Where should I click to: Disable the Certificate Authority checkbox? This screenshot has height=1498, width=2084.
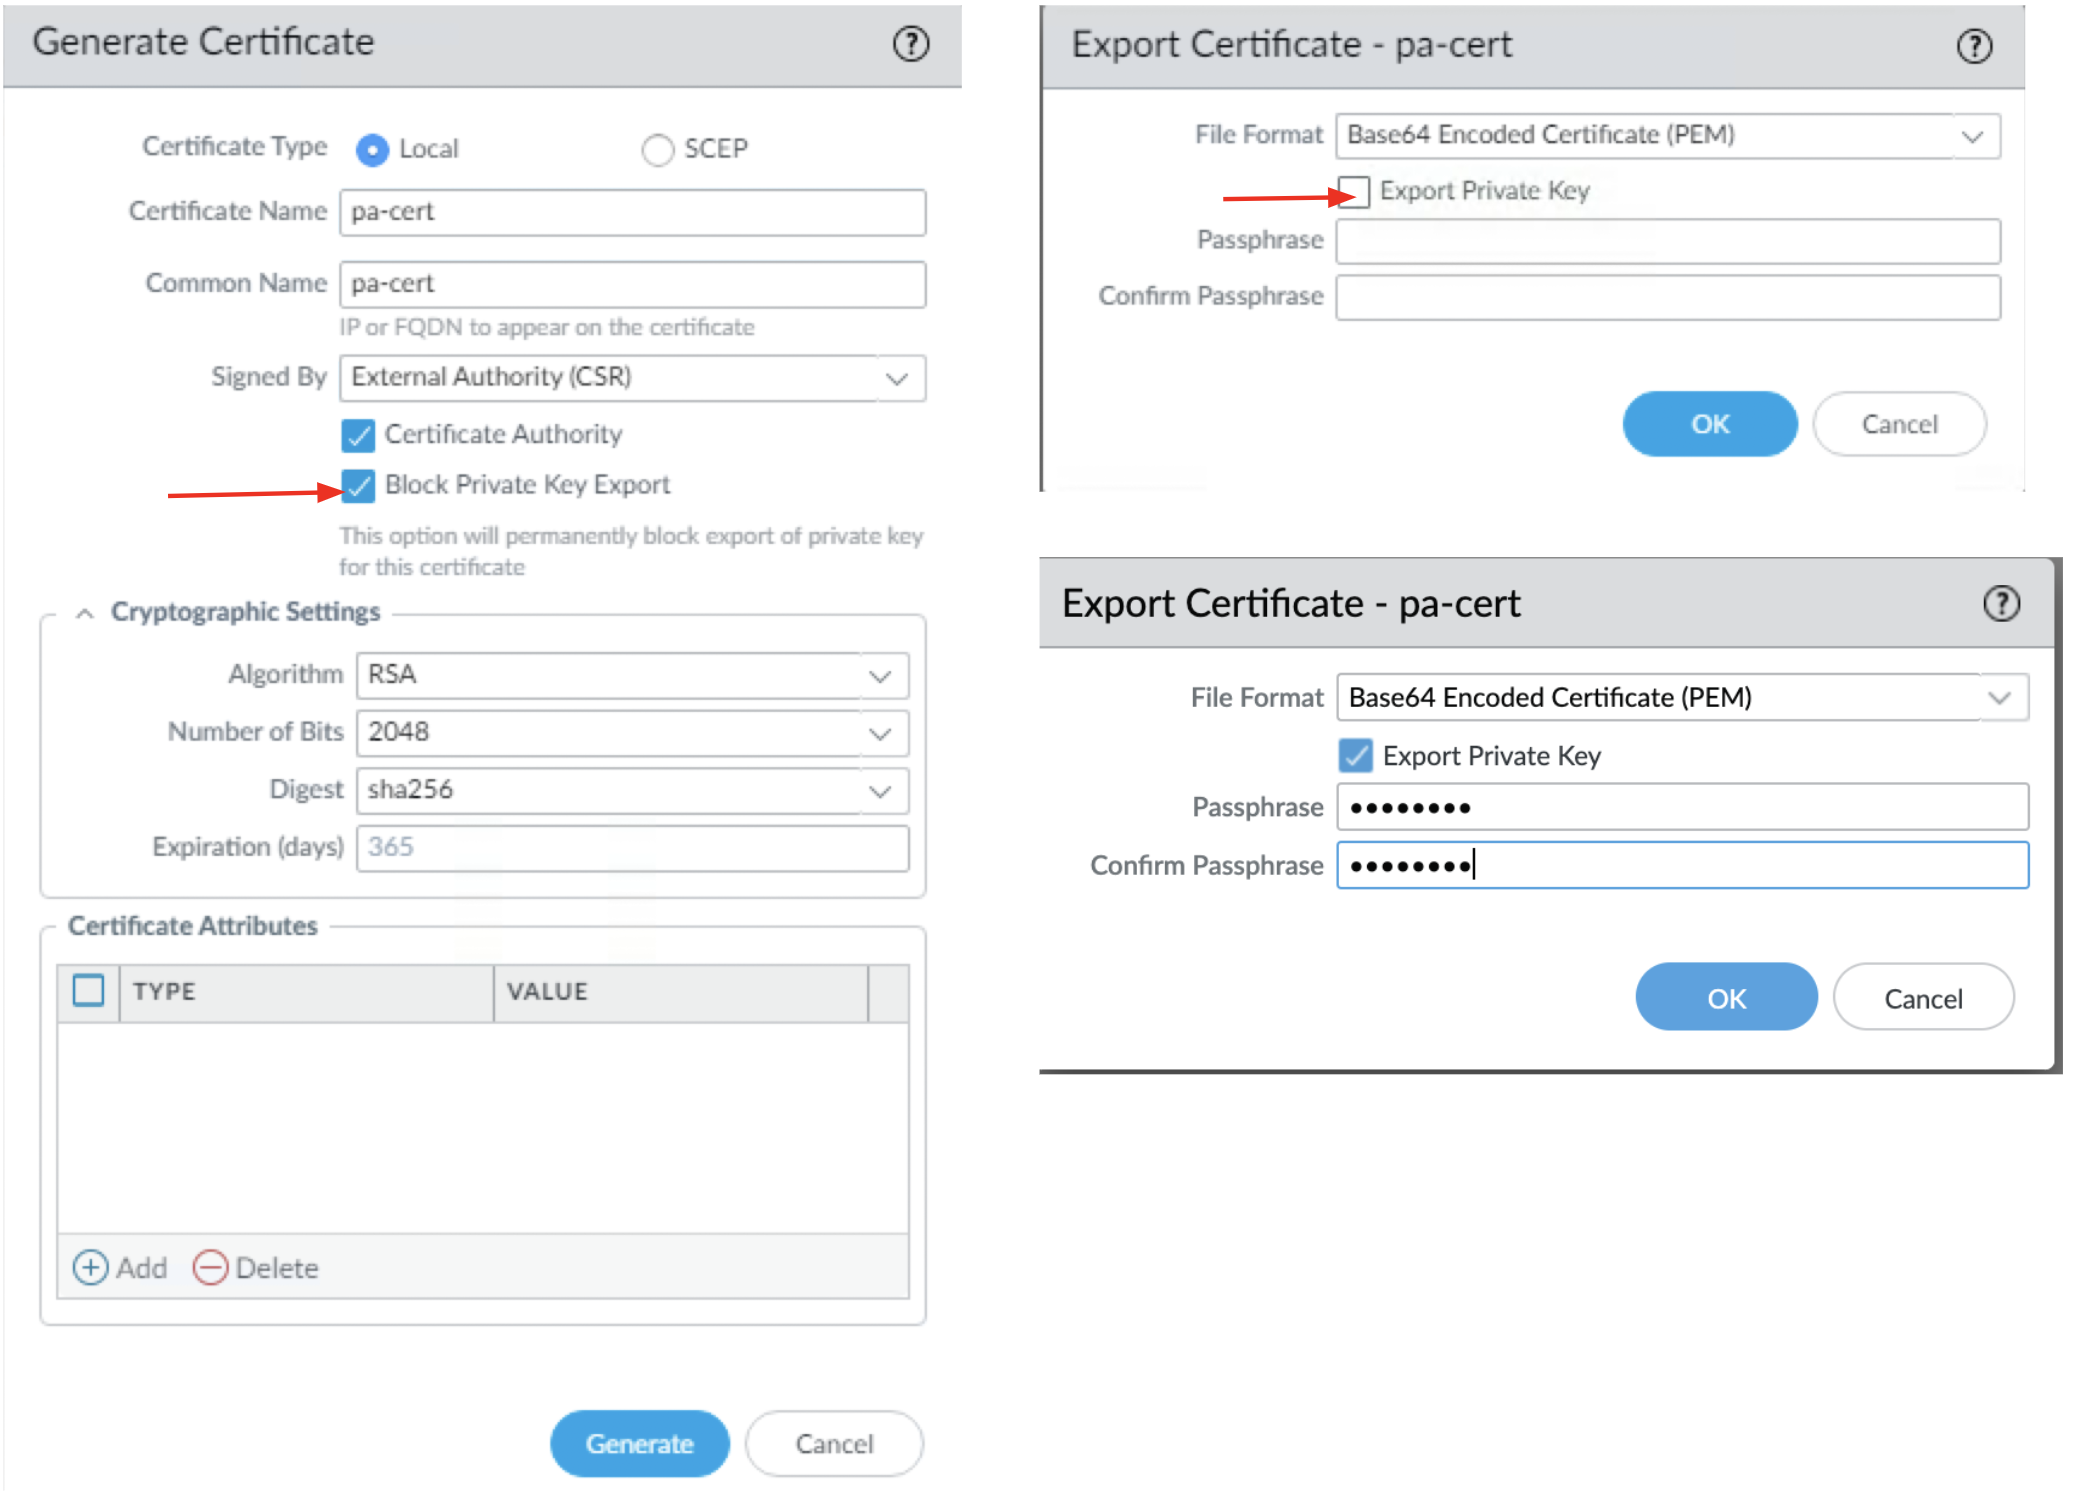358,435
